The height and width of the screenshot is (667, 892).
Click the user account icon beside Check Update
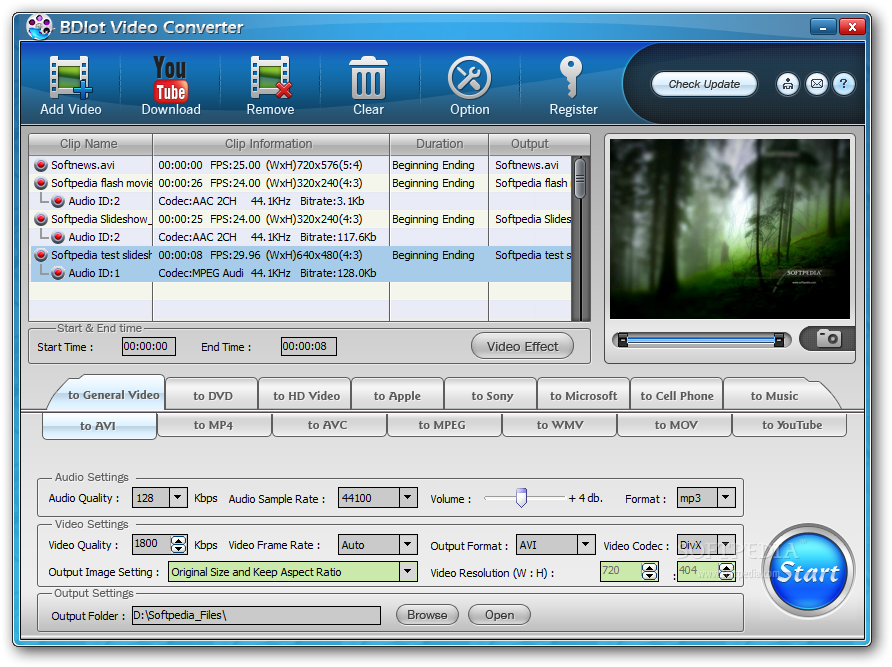pos(788,84)
